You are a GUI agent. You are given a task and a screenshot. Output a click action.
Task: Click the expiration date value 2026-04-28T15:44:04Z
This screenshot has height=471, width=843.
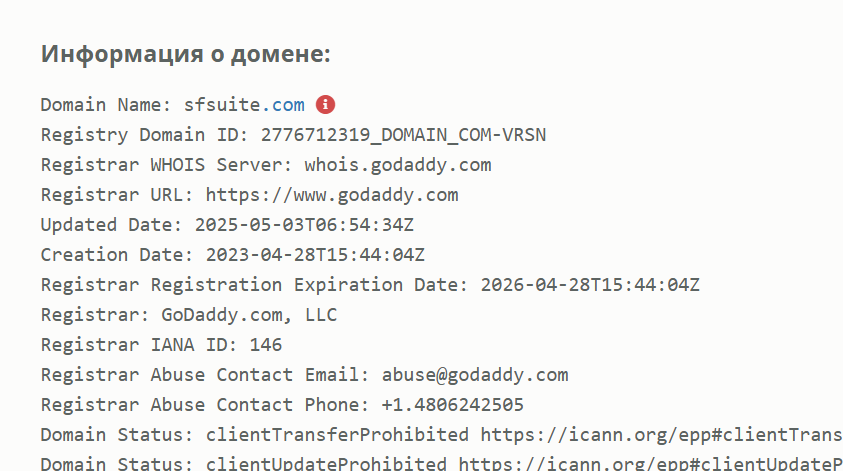click(590, 285)
